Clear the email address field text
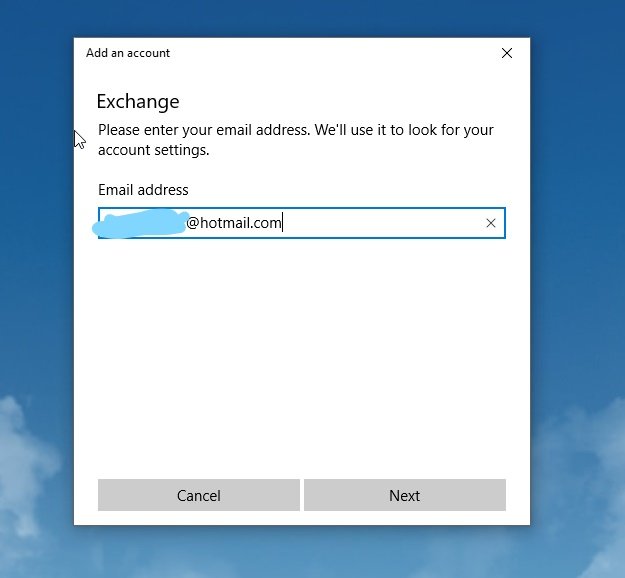Image resolution: width=625 pixels, height=578 pixels. (491, 223)
